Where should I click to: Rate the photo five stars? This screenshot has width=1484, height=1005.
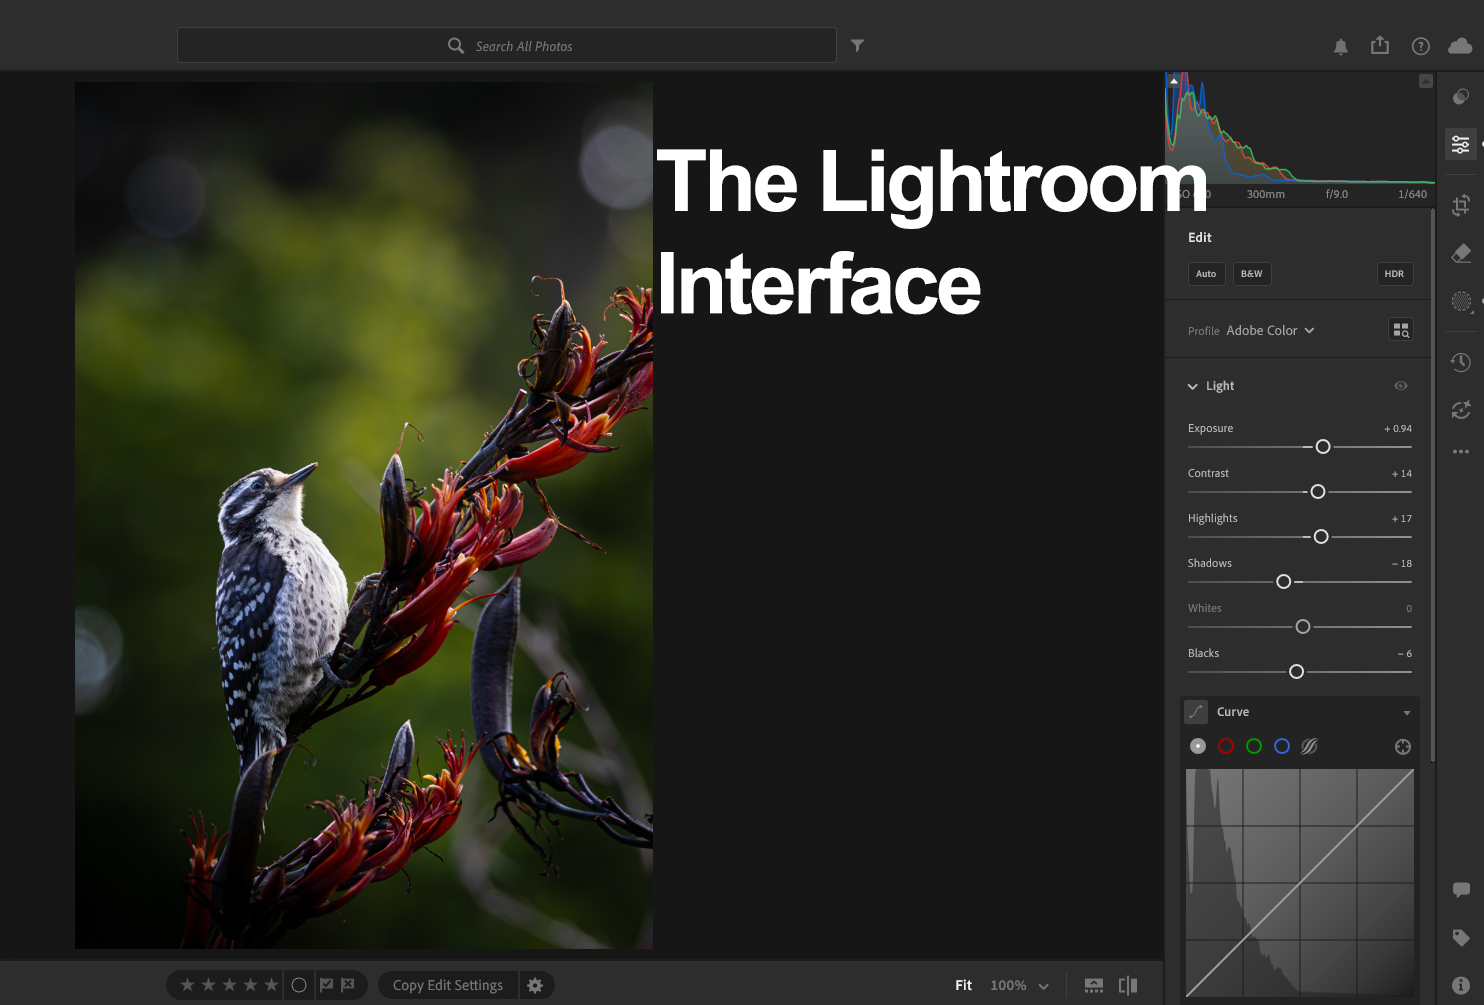coord(271,985)
